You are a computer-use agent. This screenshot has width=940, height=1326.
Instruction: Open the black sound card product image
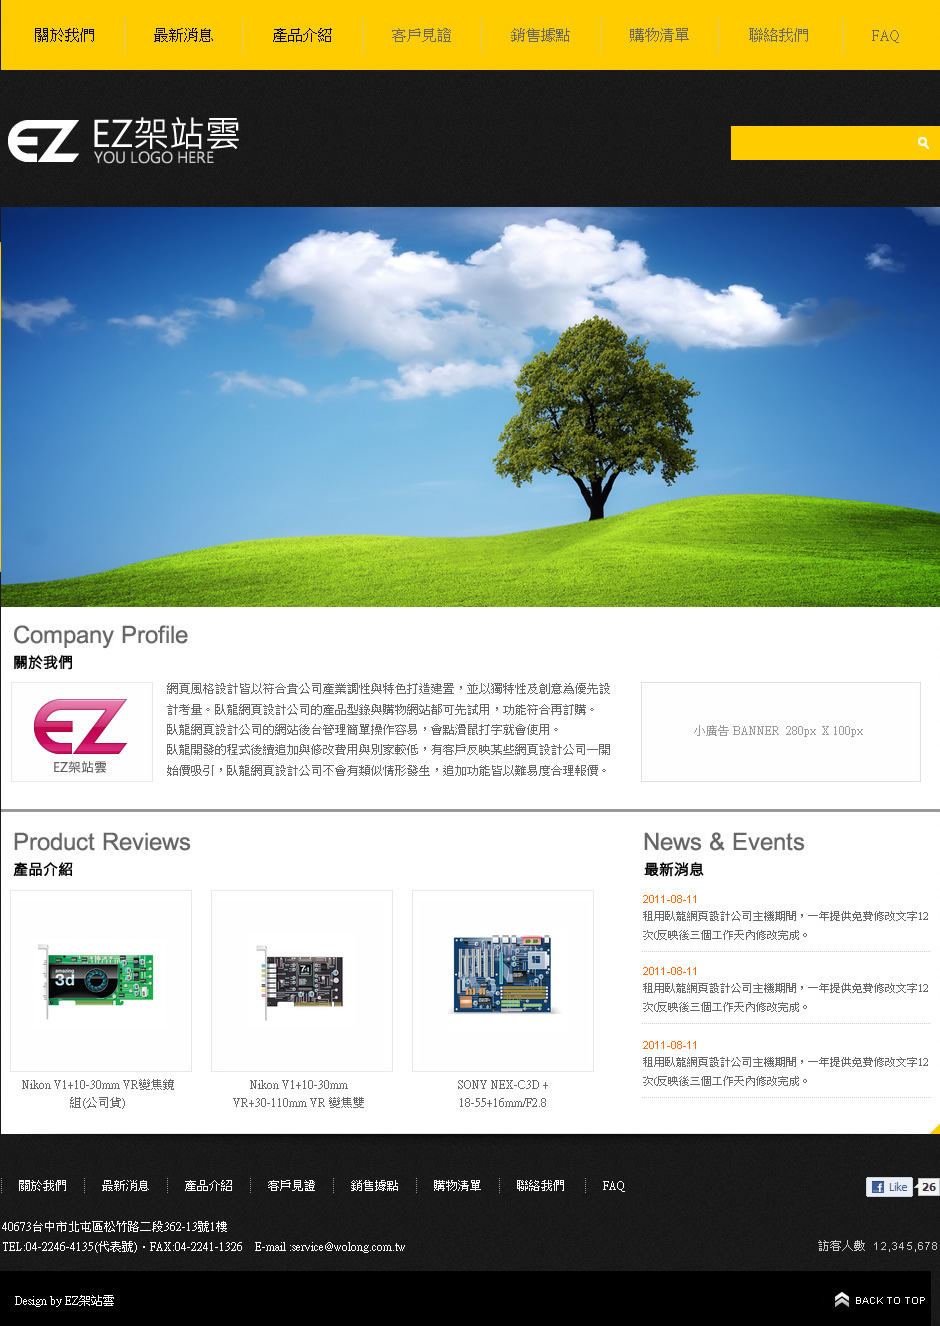tap(301, 980)
